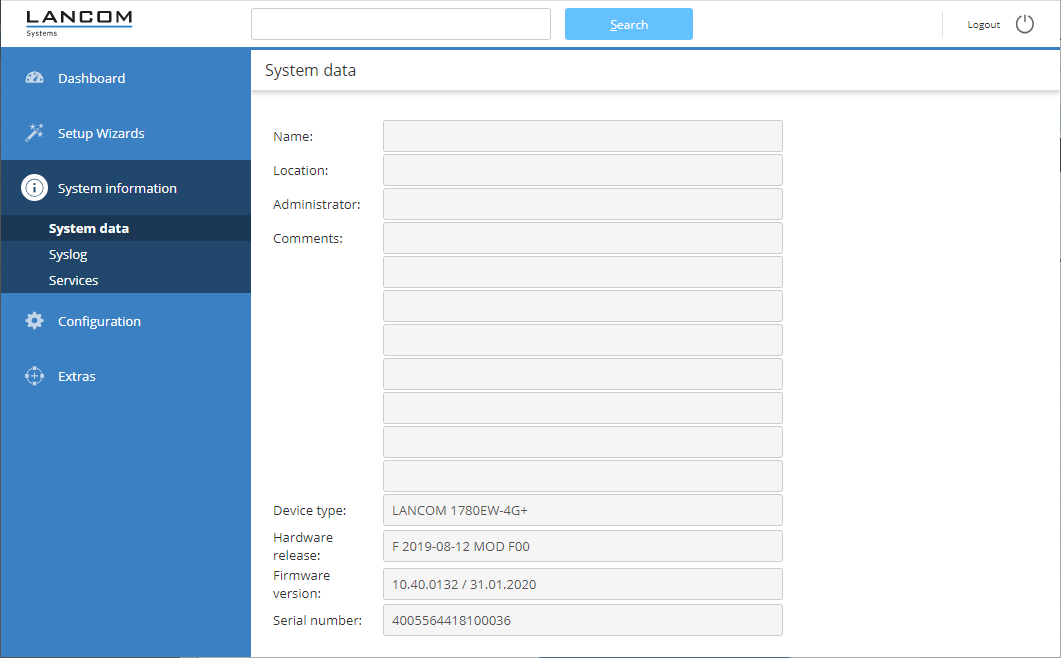Expand the Configuration menu section

point(99,321)
